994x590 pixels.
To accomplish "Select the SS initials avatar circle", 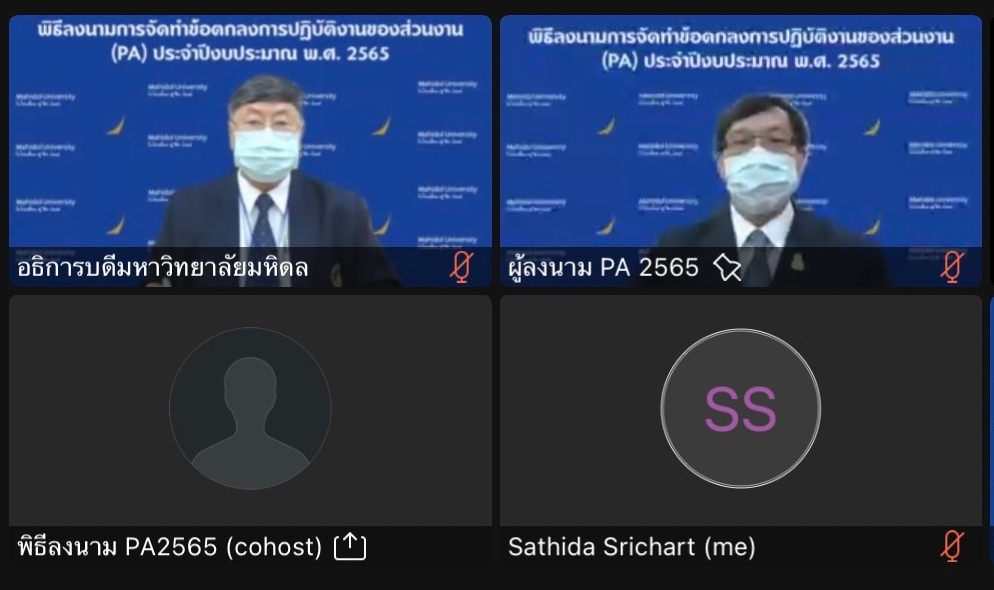I will tap(740, 409).
